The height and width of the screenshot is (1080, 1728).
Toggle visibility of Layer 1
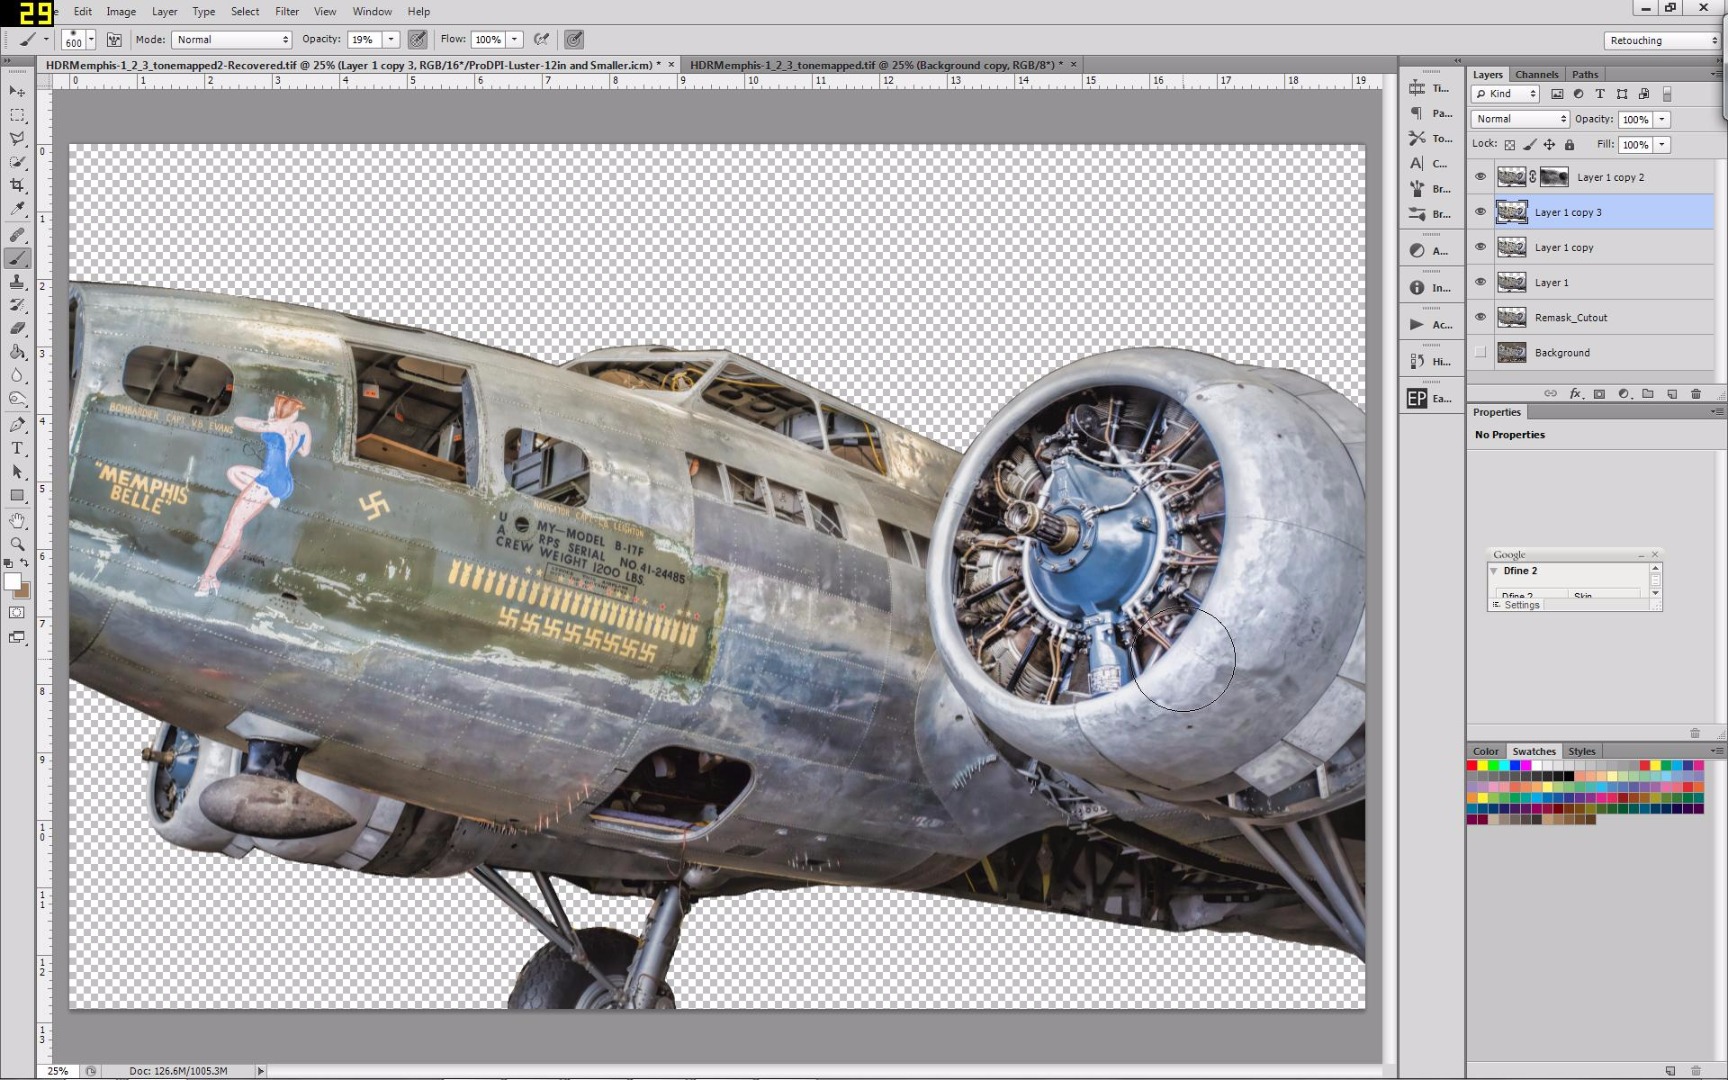point(1481,282)
